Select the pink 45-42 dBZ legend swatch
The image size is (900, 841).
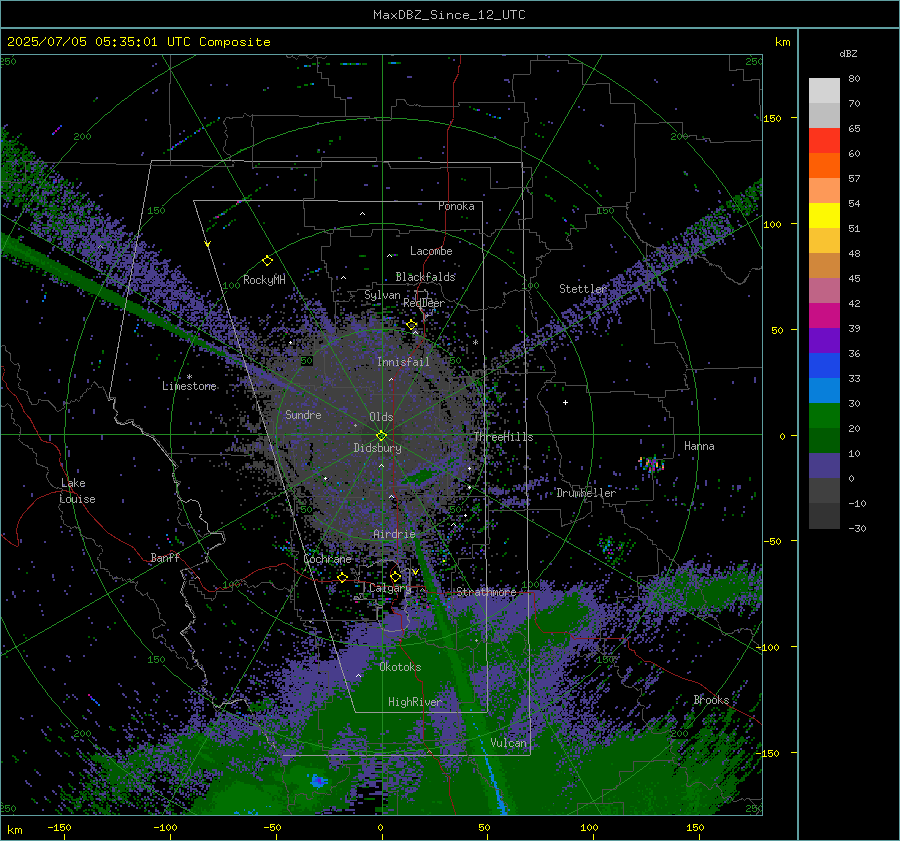(x=824, y=291)
